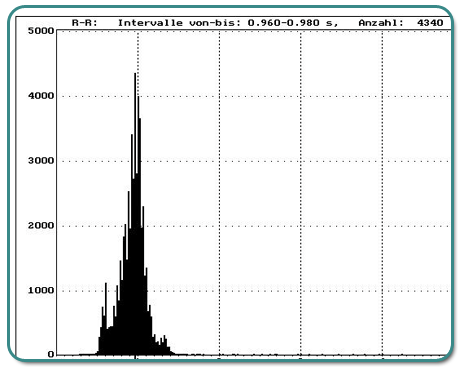461x368 pixels.
Task: Click the first x-axis tick marker under peak
Action: (x=135, y=358)
